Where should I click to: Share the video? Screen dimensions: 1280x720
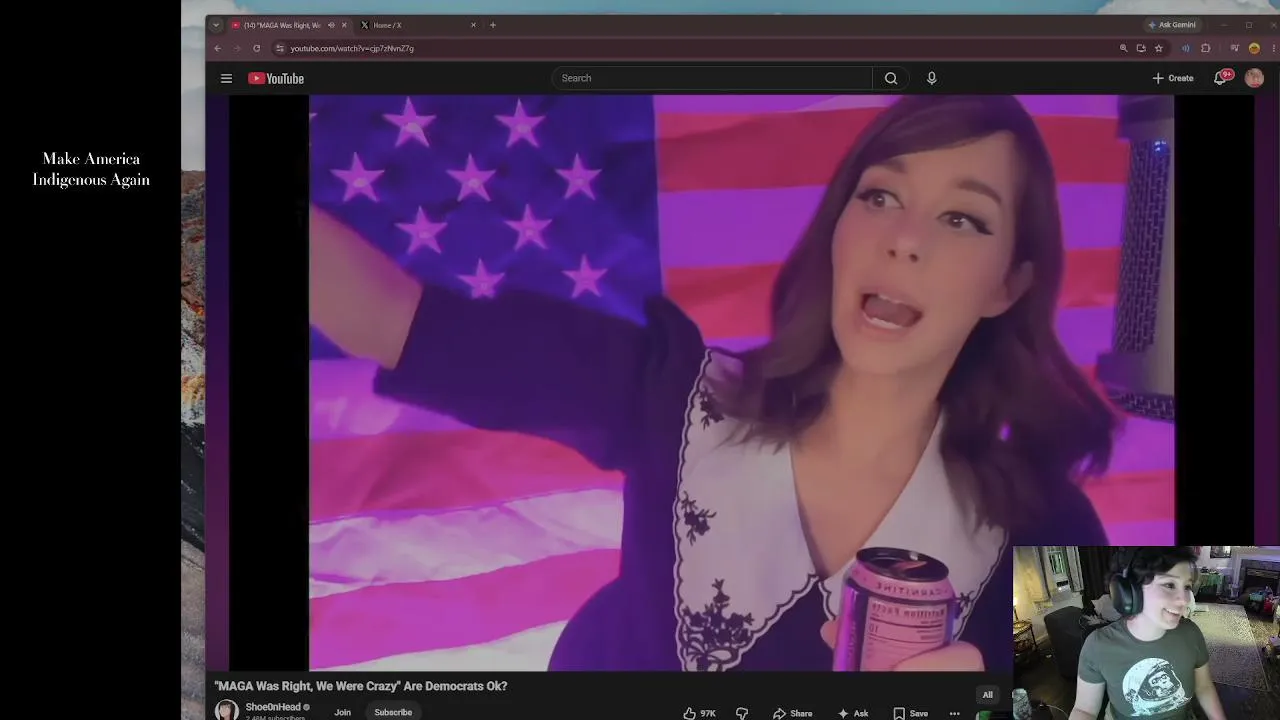pyautogui.click(x=792, y=713)
